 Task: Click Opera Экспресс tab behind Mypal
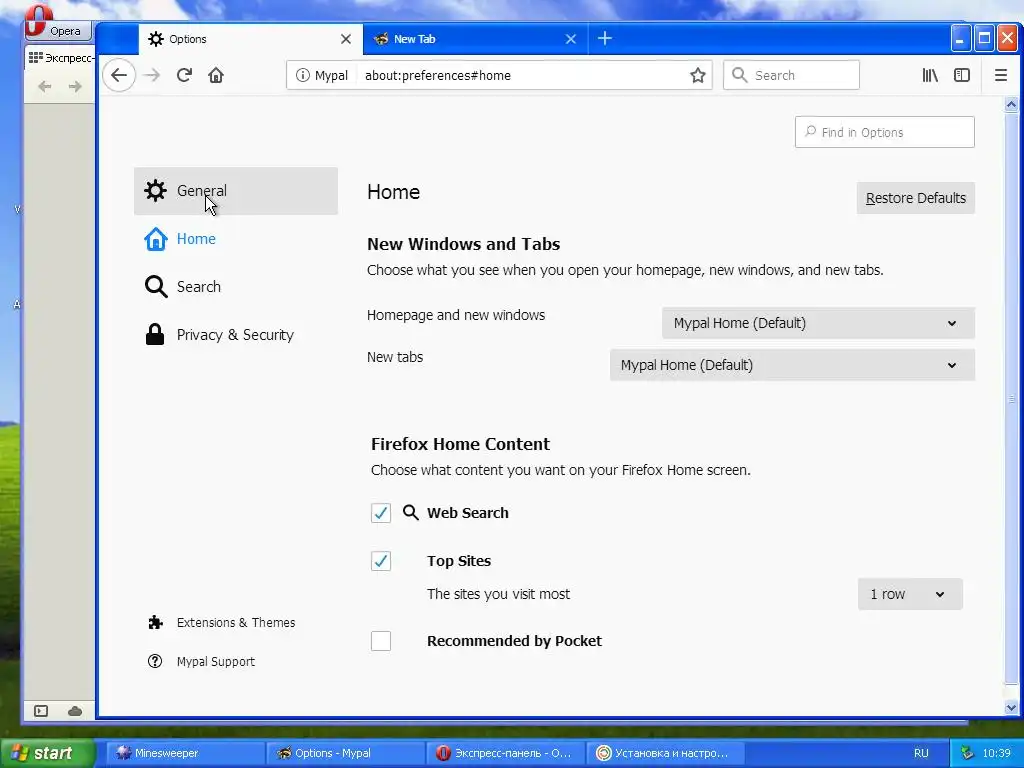click(x=60, y=57)
